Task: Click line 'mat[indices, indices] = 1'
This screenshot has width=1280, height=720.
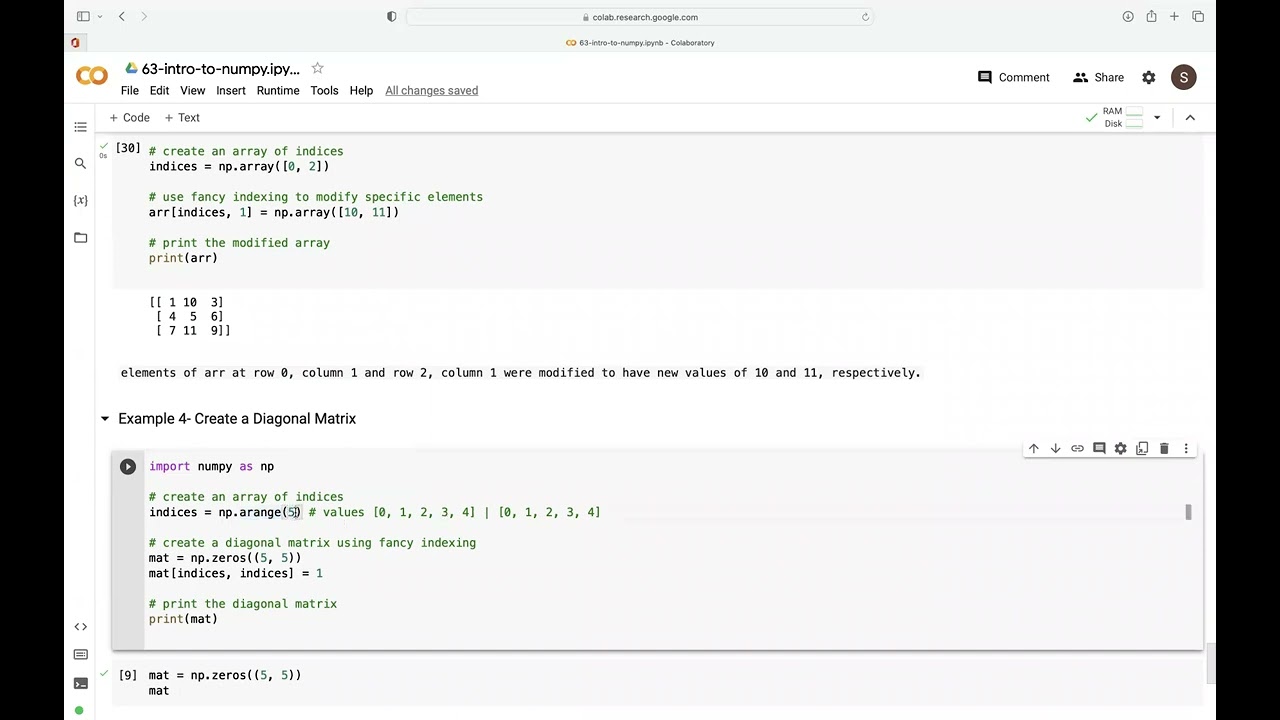Action: click(236, 573)
